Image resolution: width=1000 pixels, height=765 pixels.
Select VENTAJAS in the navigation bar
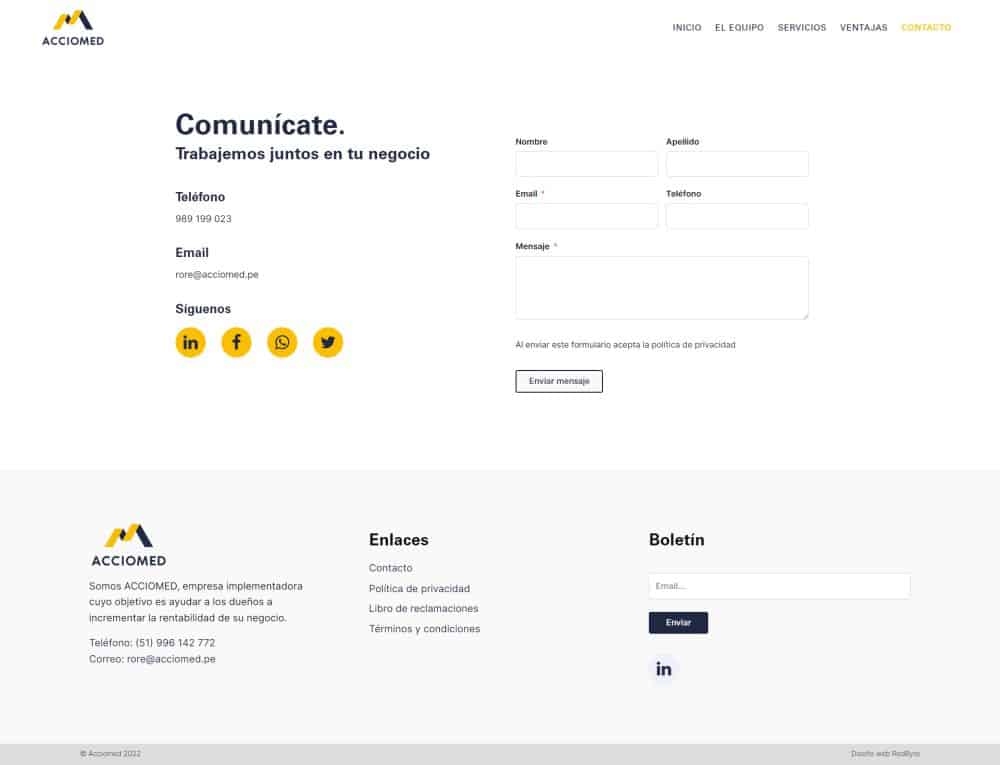(x=863, y=28)
